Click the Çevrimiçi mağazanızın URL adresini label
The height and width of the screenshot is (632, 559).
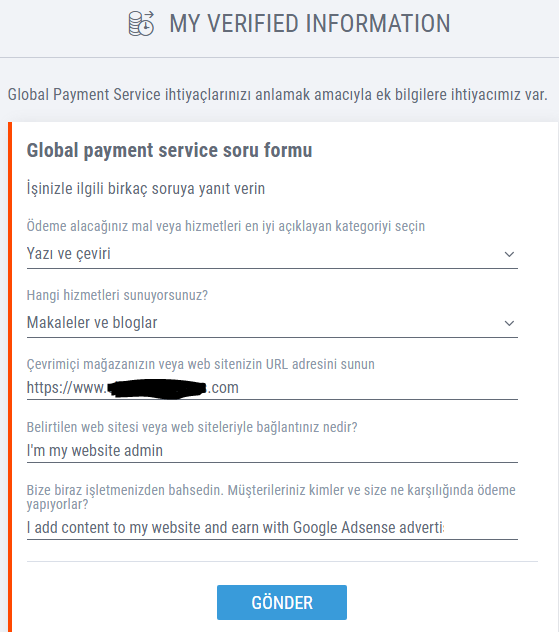click(x=201, y=364)
